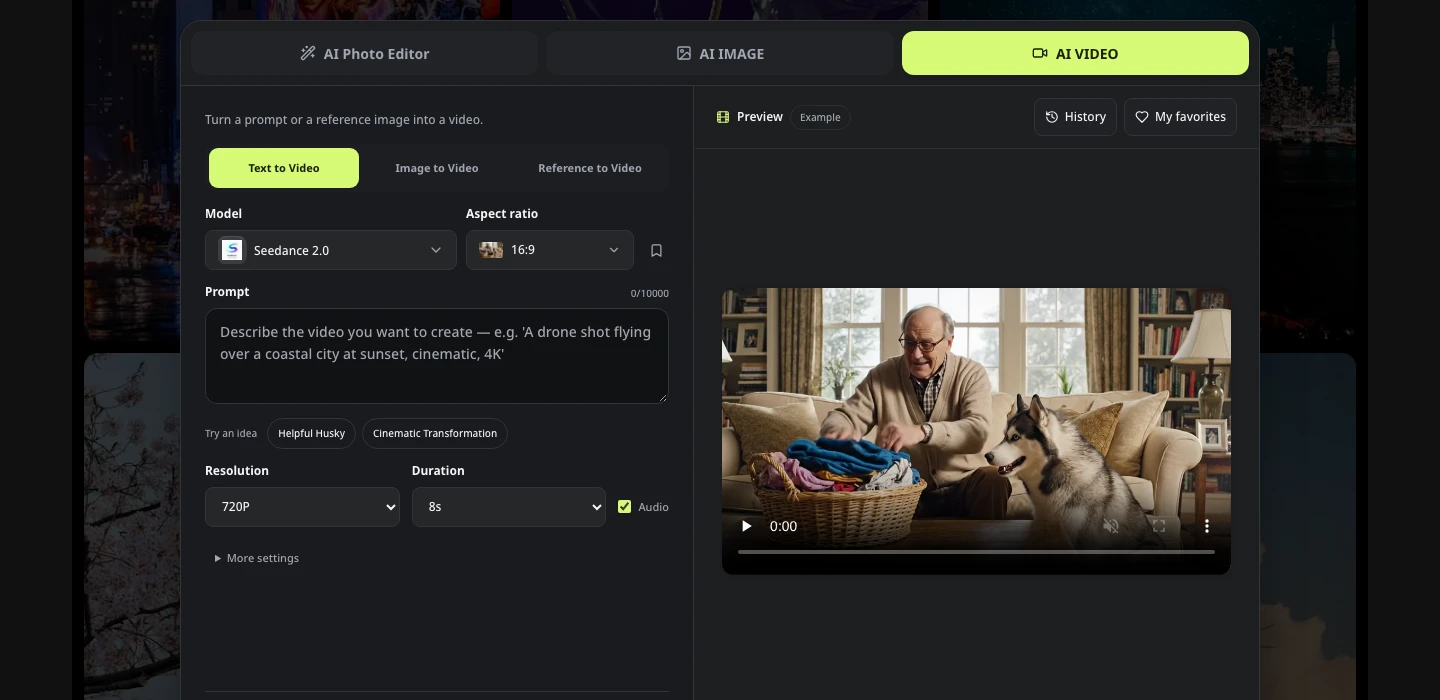Open the video more-options menu
1440x700 pixels.
[1207, 526]
